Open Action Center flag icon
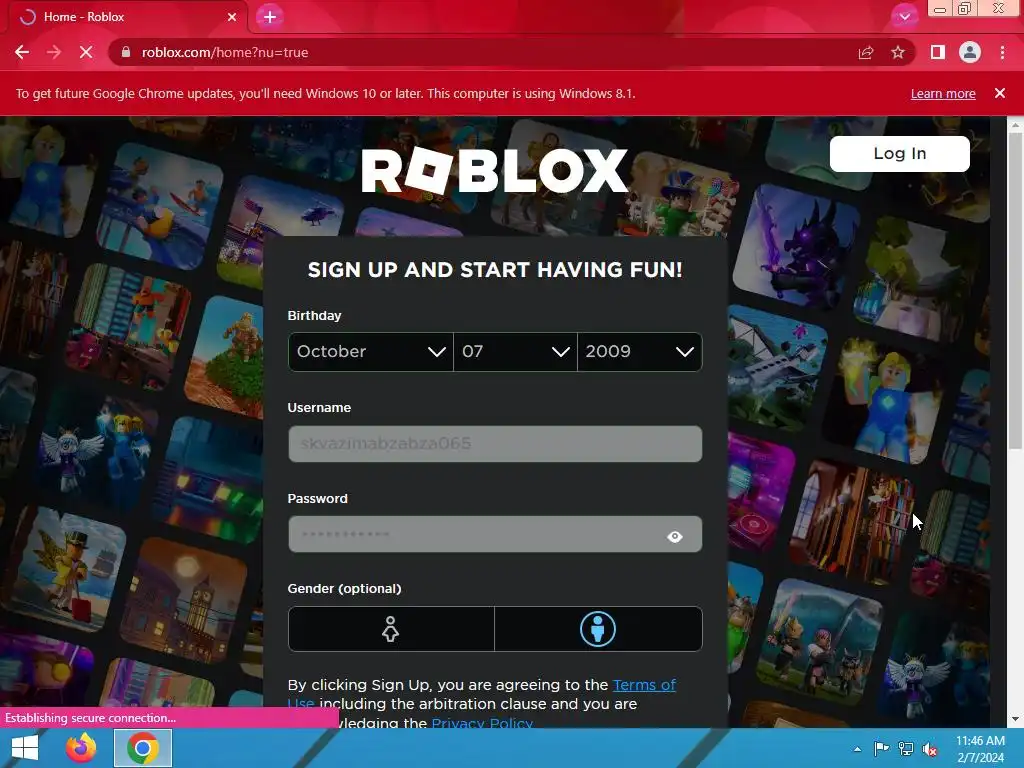Screen dimensions: 1024x768 [881, 749]
